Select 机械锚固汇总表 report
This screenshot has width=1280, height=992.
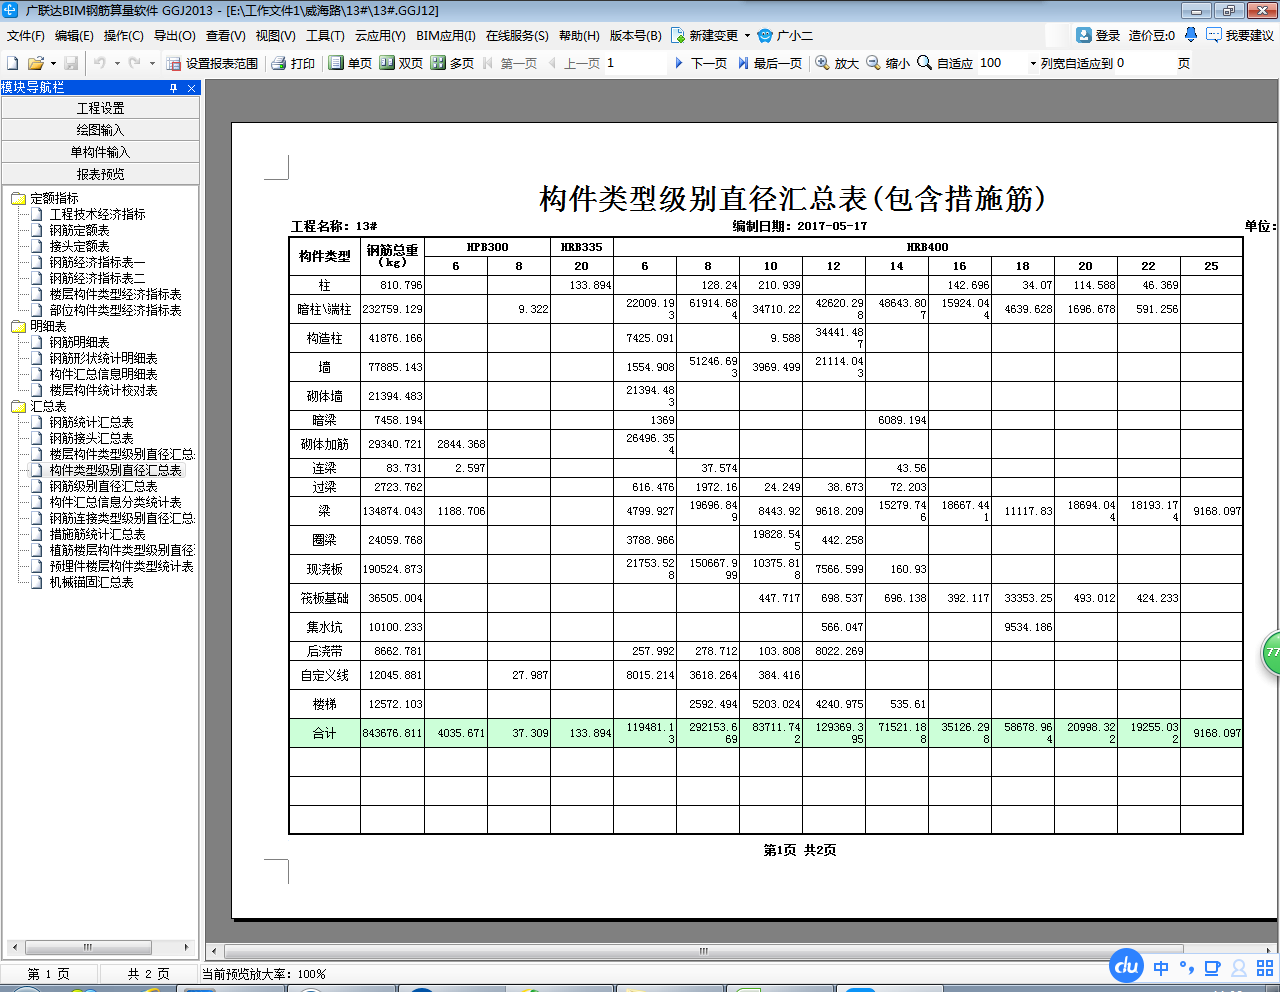(91, 582)
